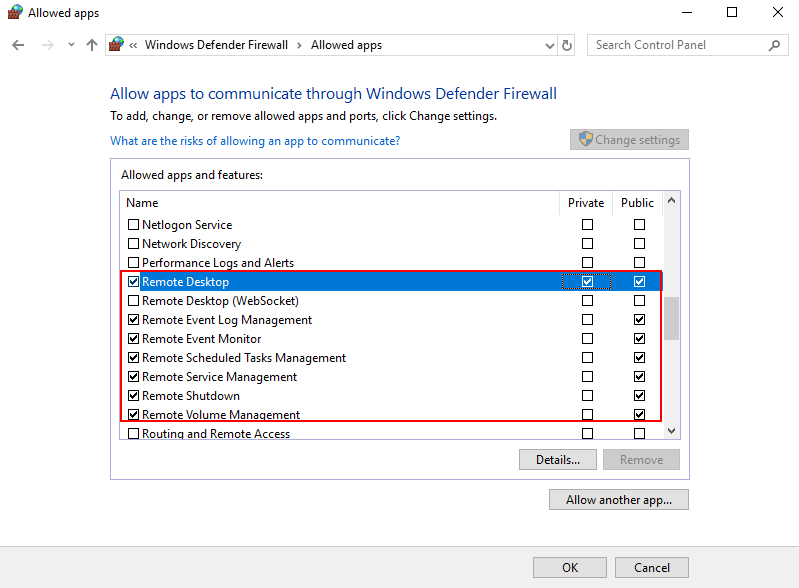Click the Details... button
Screen dimensions: 799x588
[x=557, y=460]
